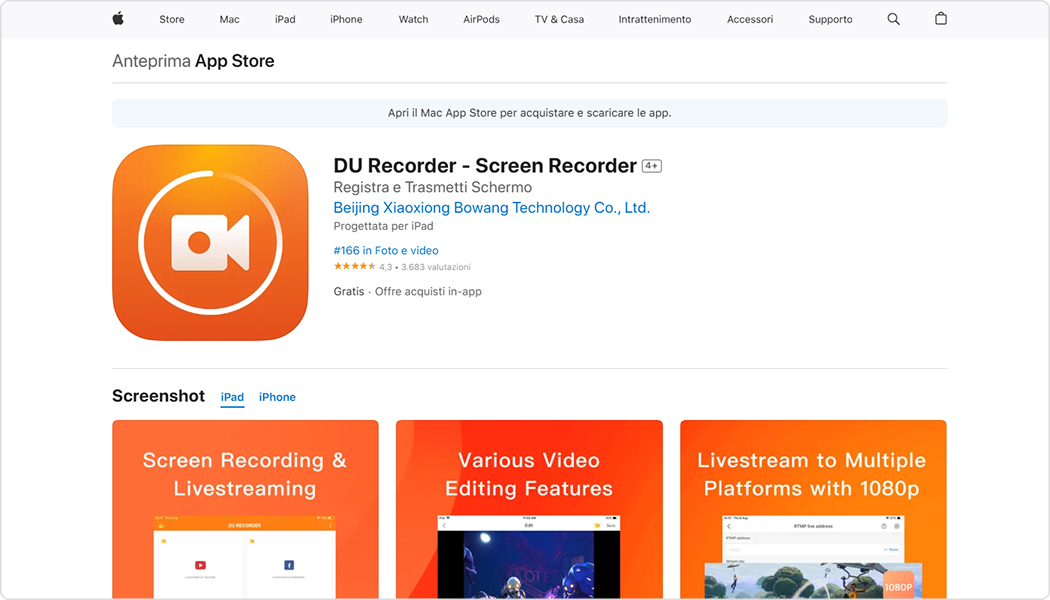Image resolution: width=1050 pixels, height=600 pixels.
Task: Click the DU Recorder app icon
Action: pyautogui.click(x=210, y=242)
